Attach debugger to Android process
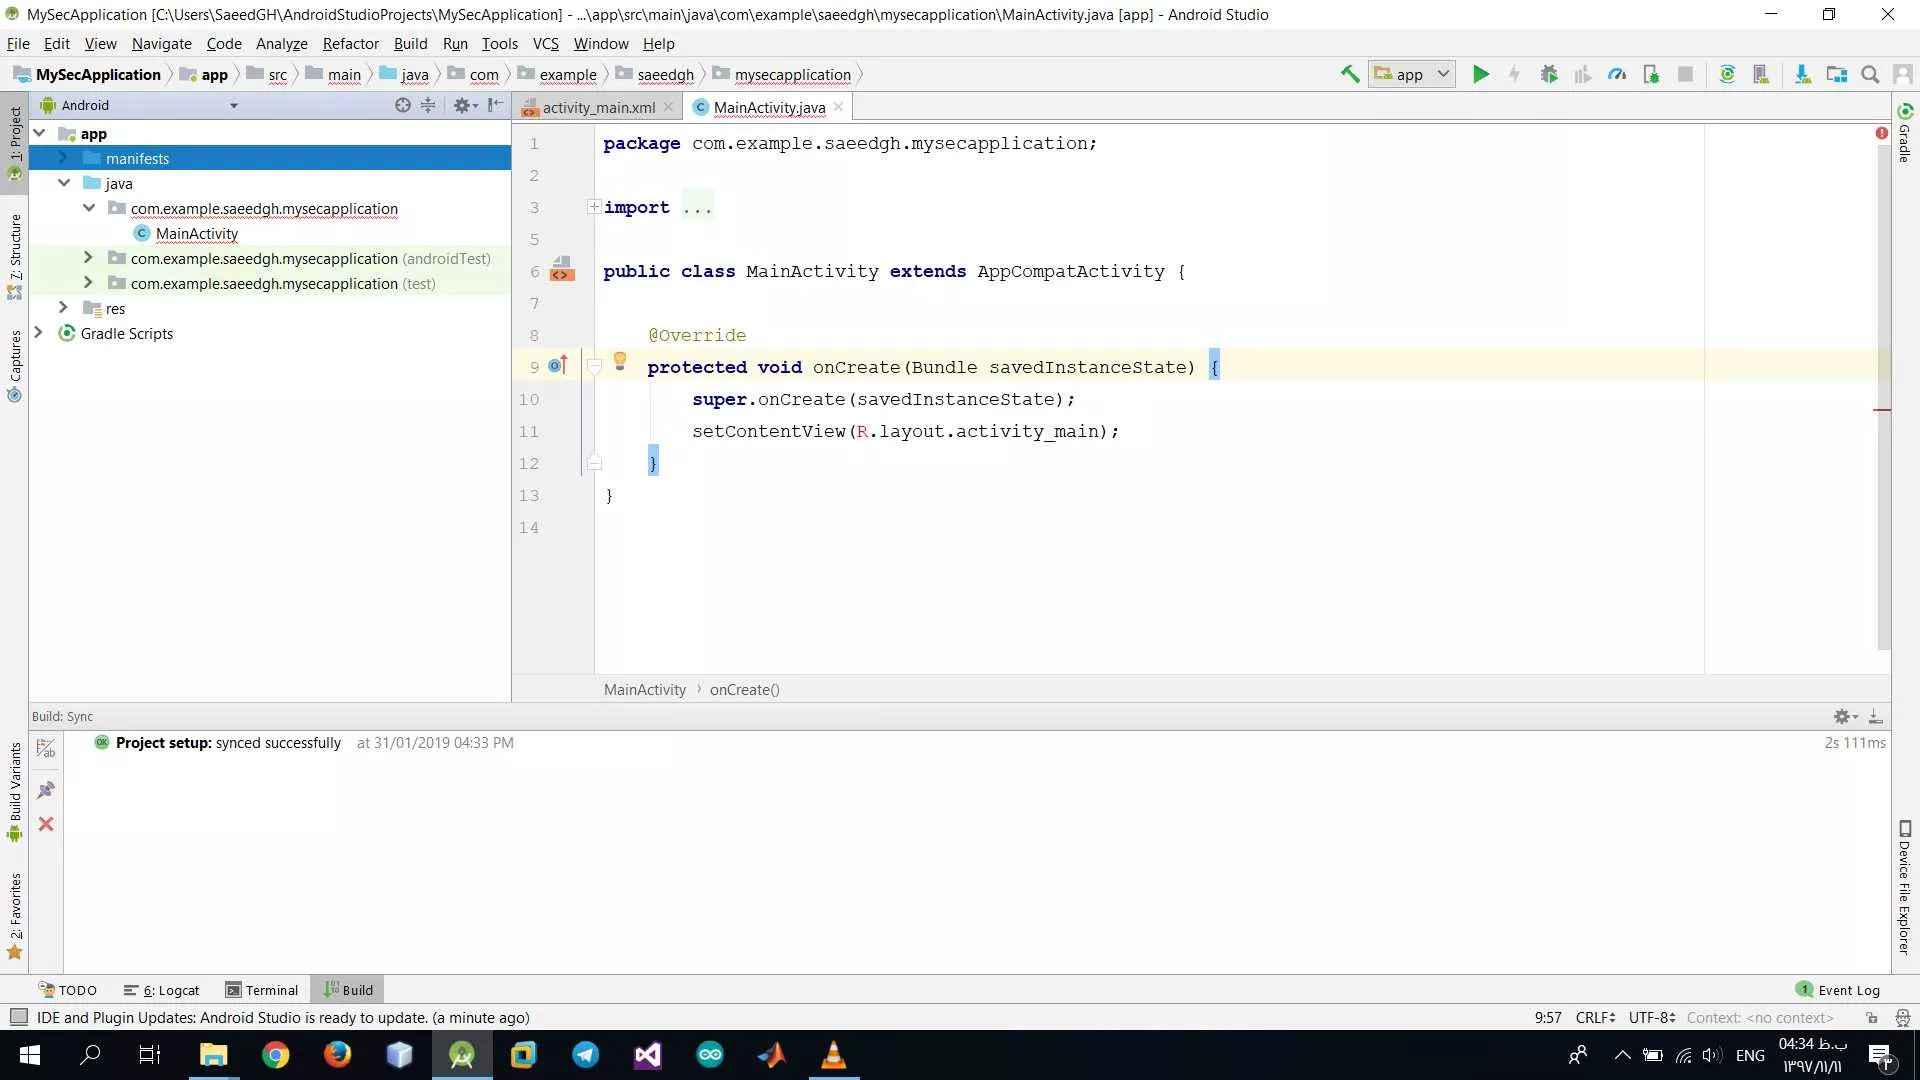 point(1651,74)
